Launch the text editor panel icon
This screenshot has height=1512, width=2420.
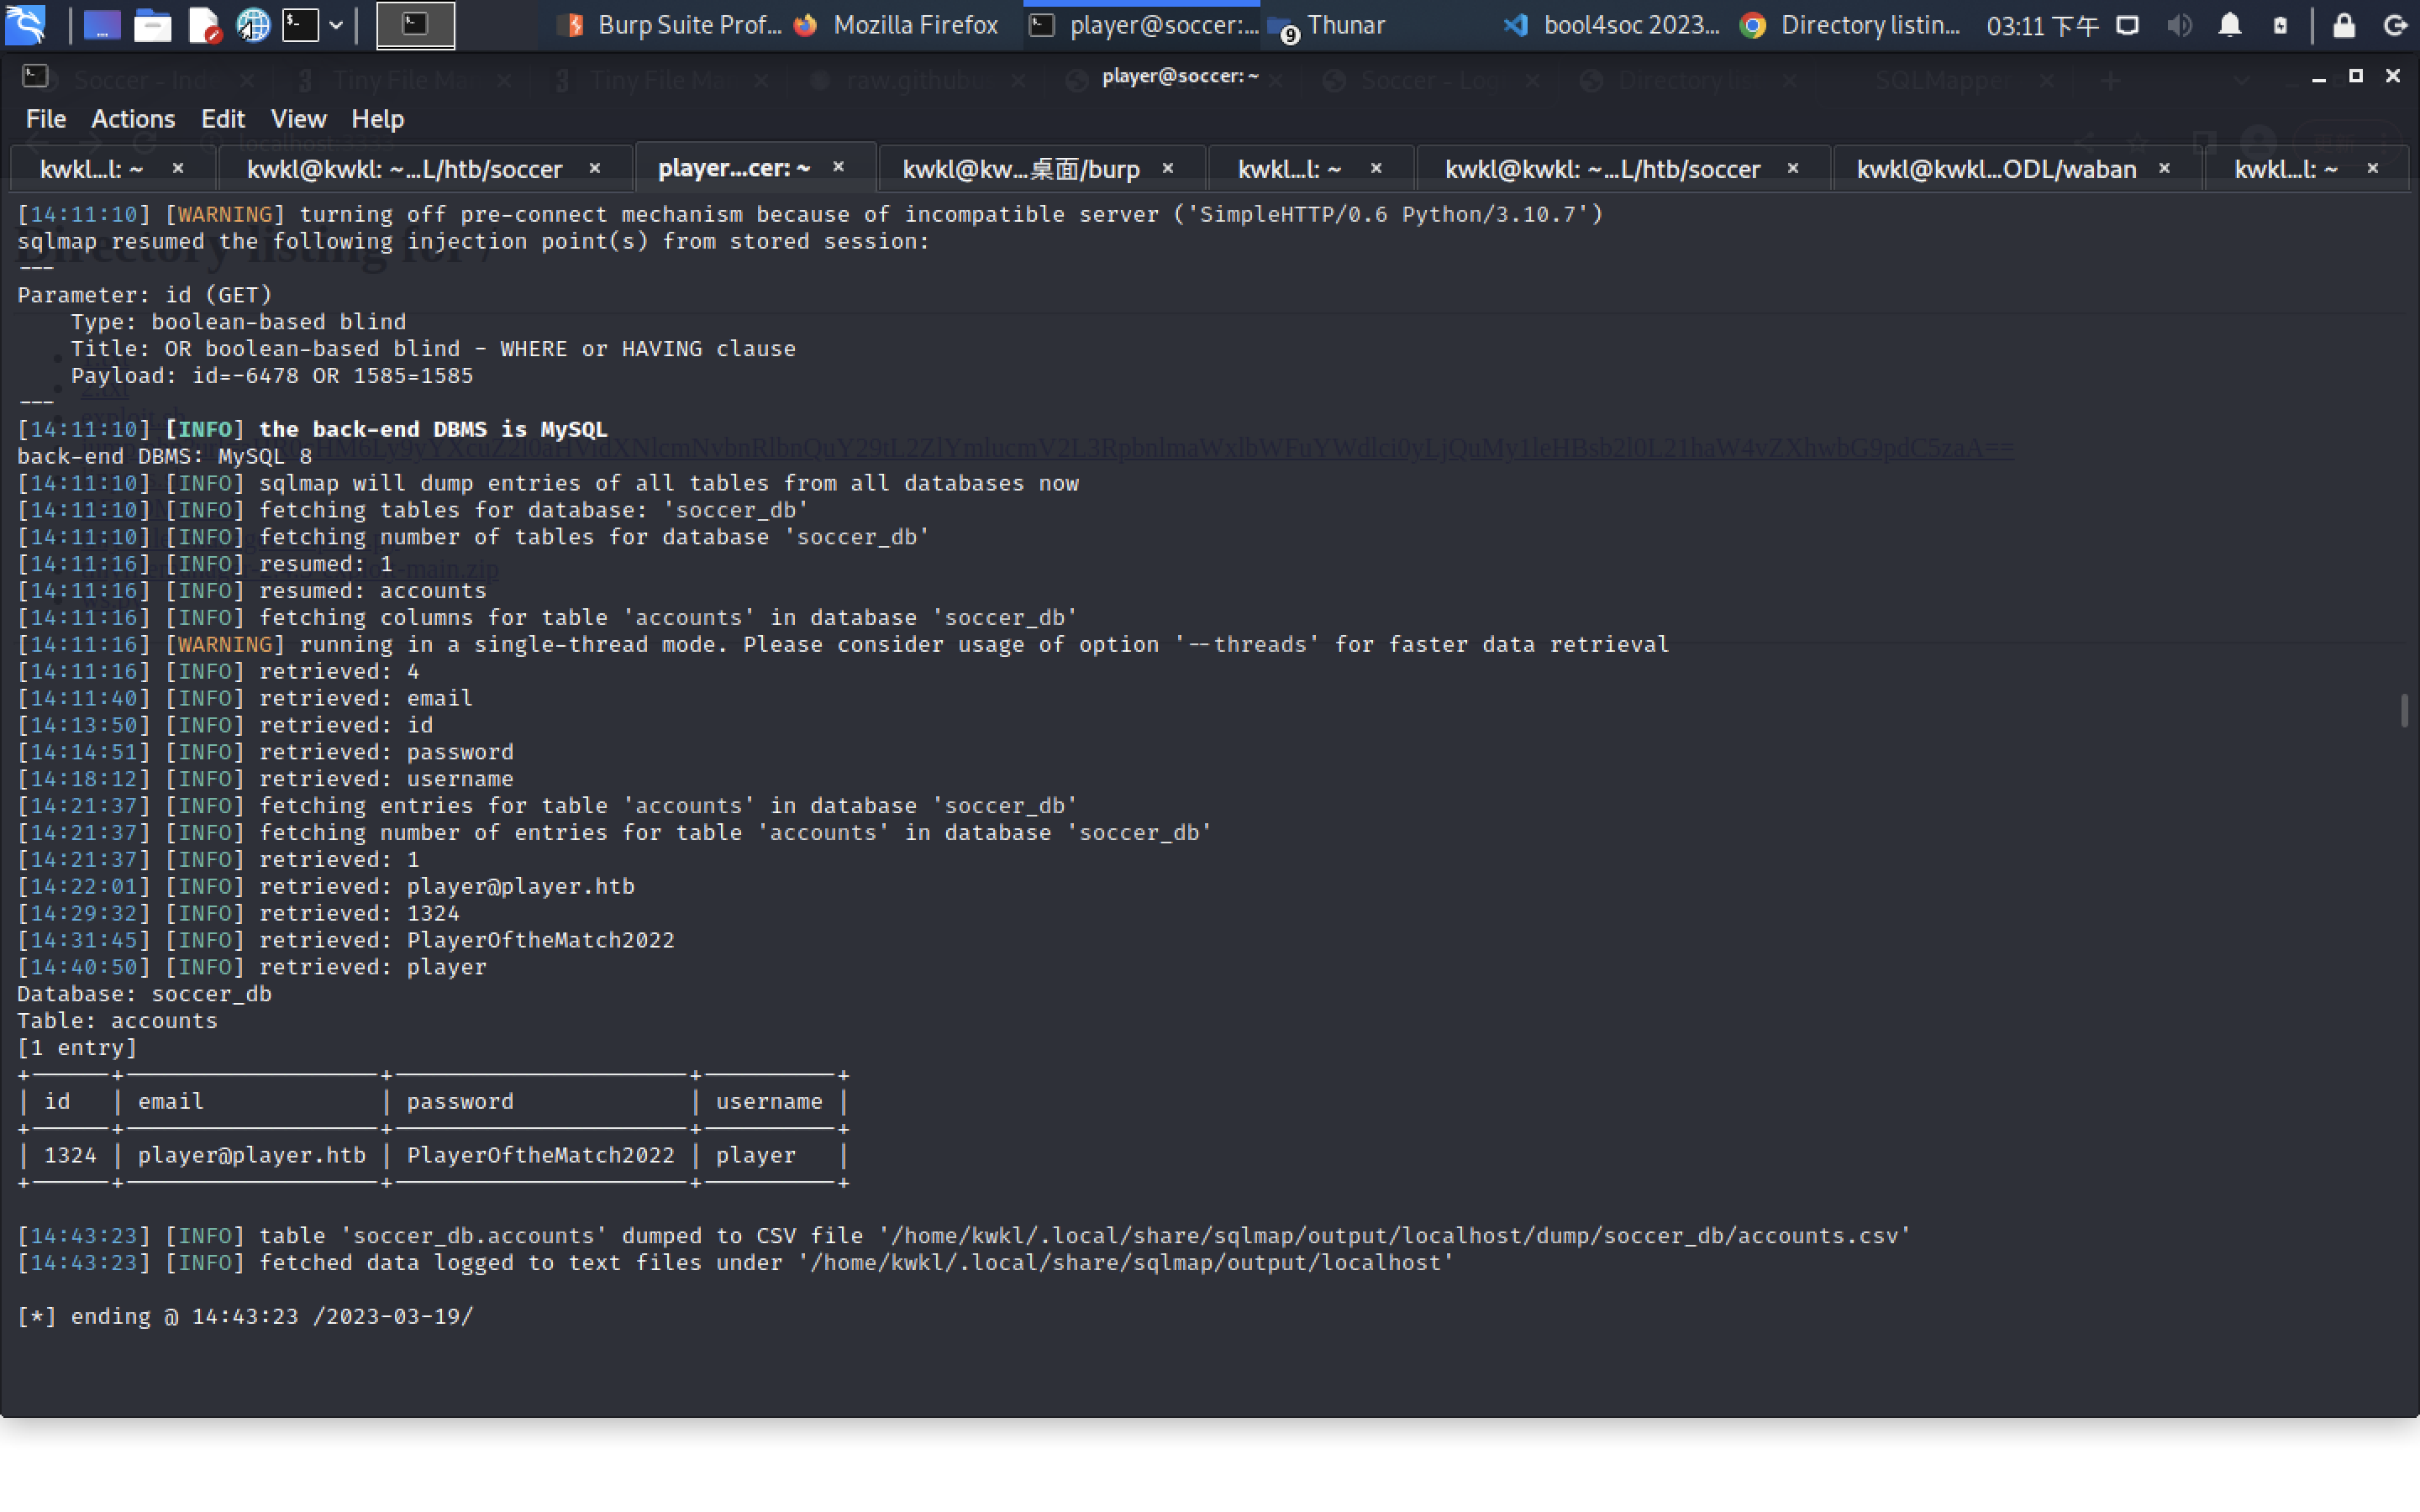[x=204, y=25]
